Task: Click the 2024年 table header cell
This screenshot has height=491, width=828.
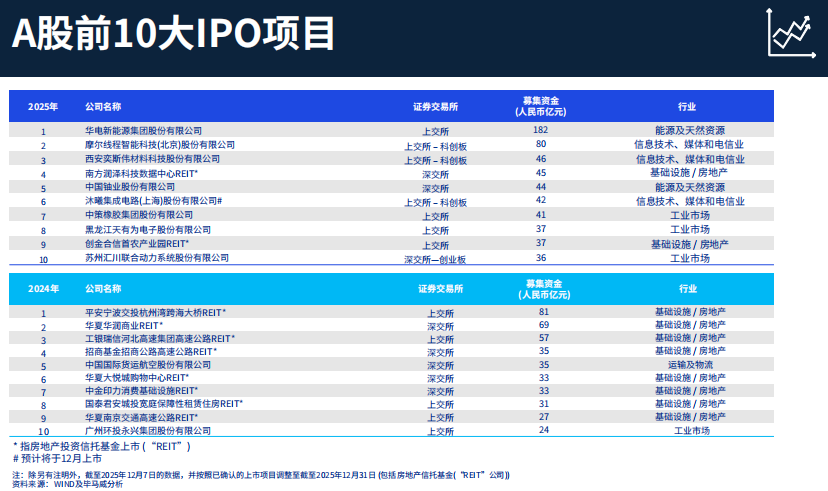Action: (43, 289)
